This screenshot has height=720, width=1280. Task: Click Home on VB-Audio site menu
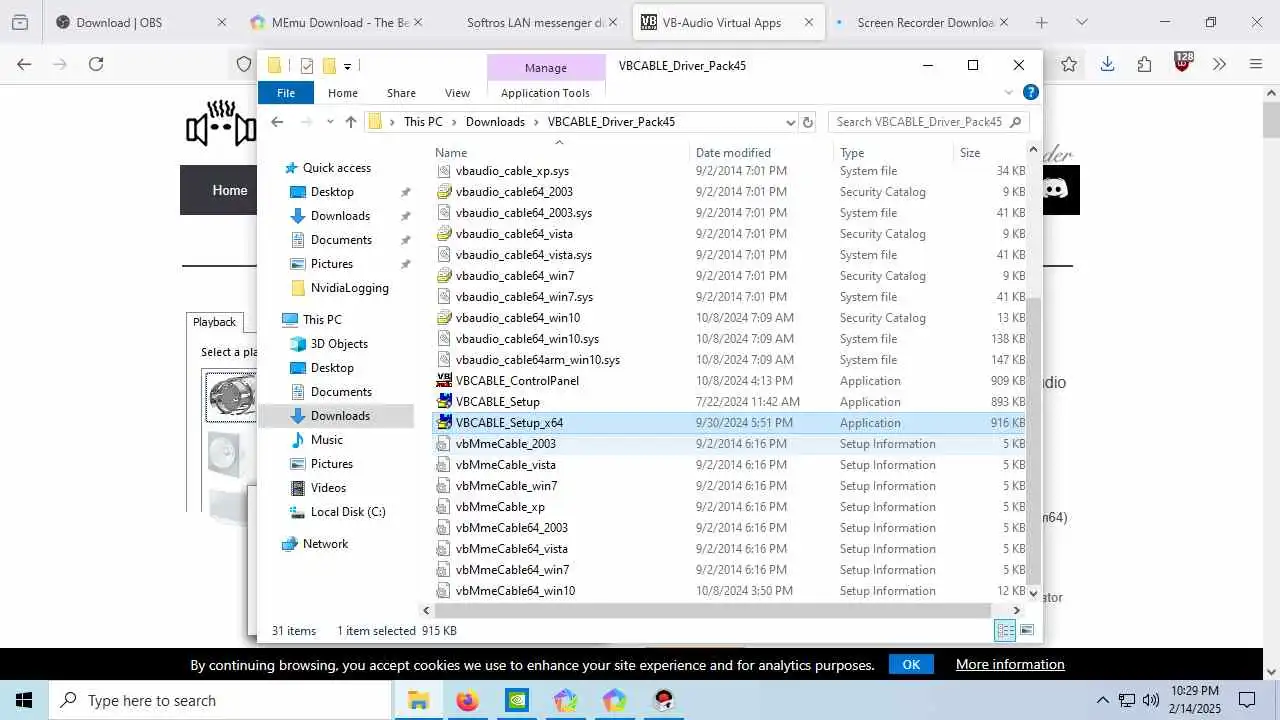point(229,190)
